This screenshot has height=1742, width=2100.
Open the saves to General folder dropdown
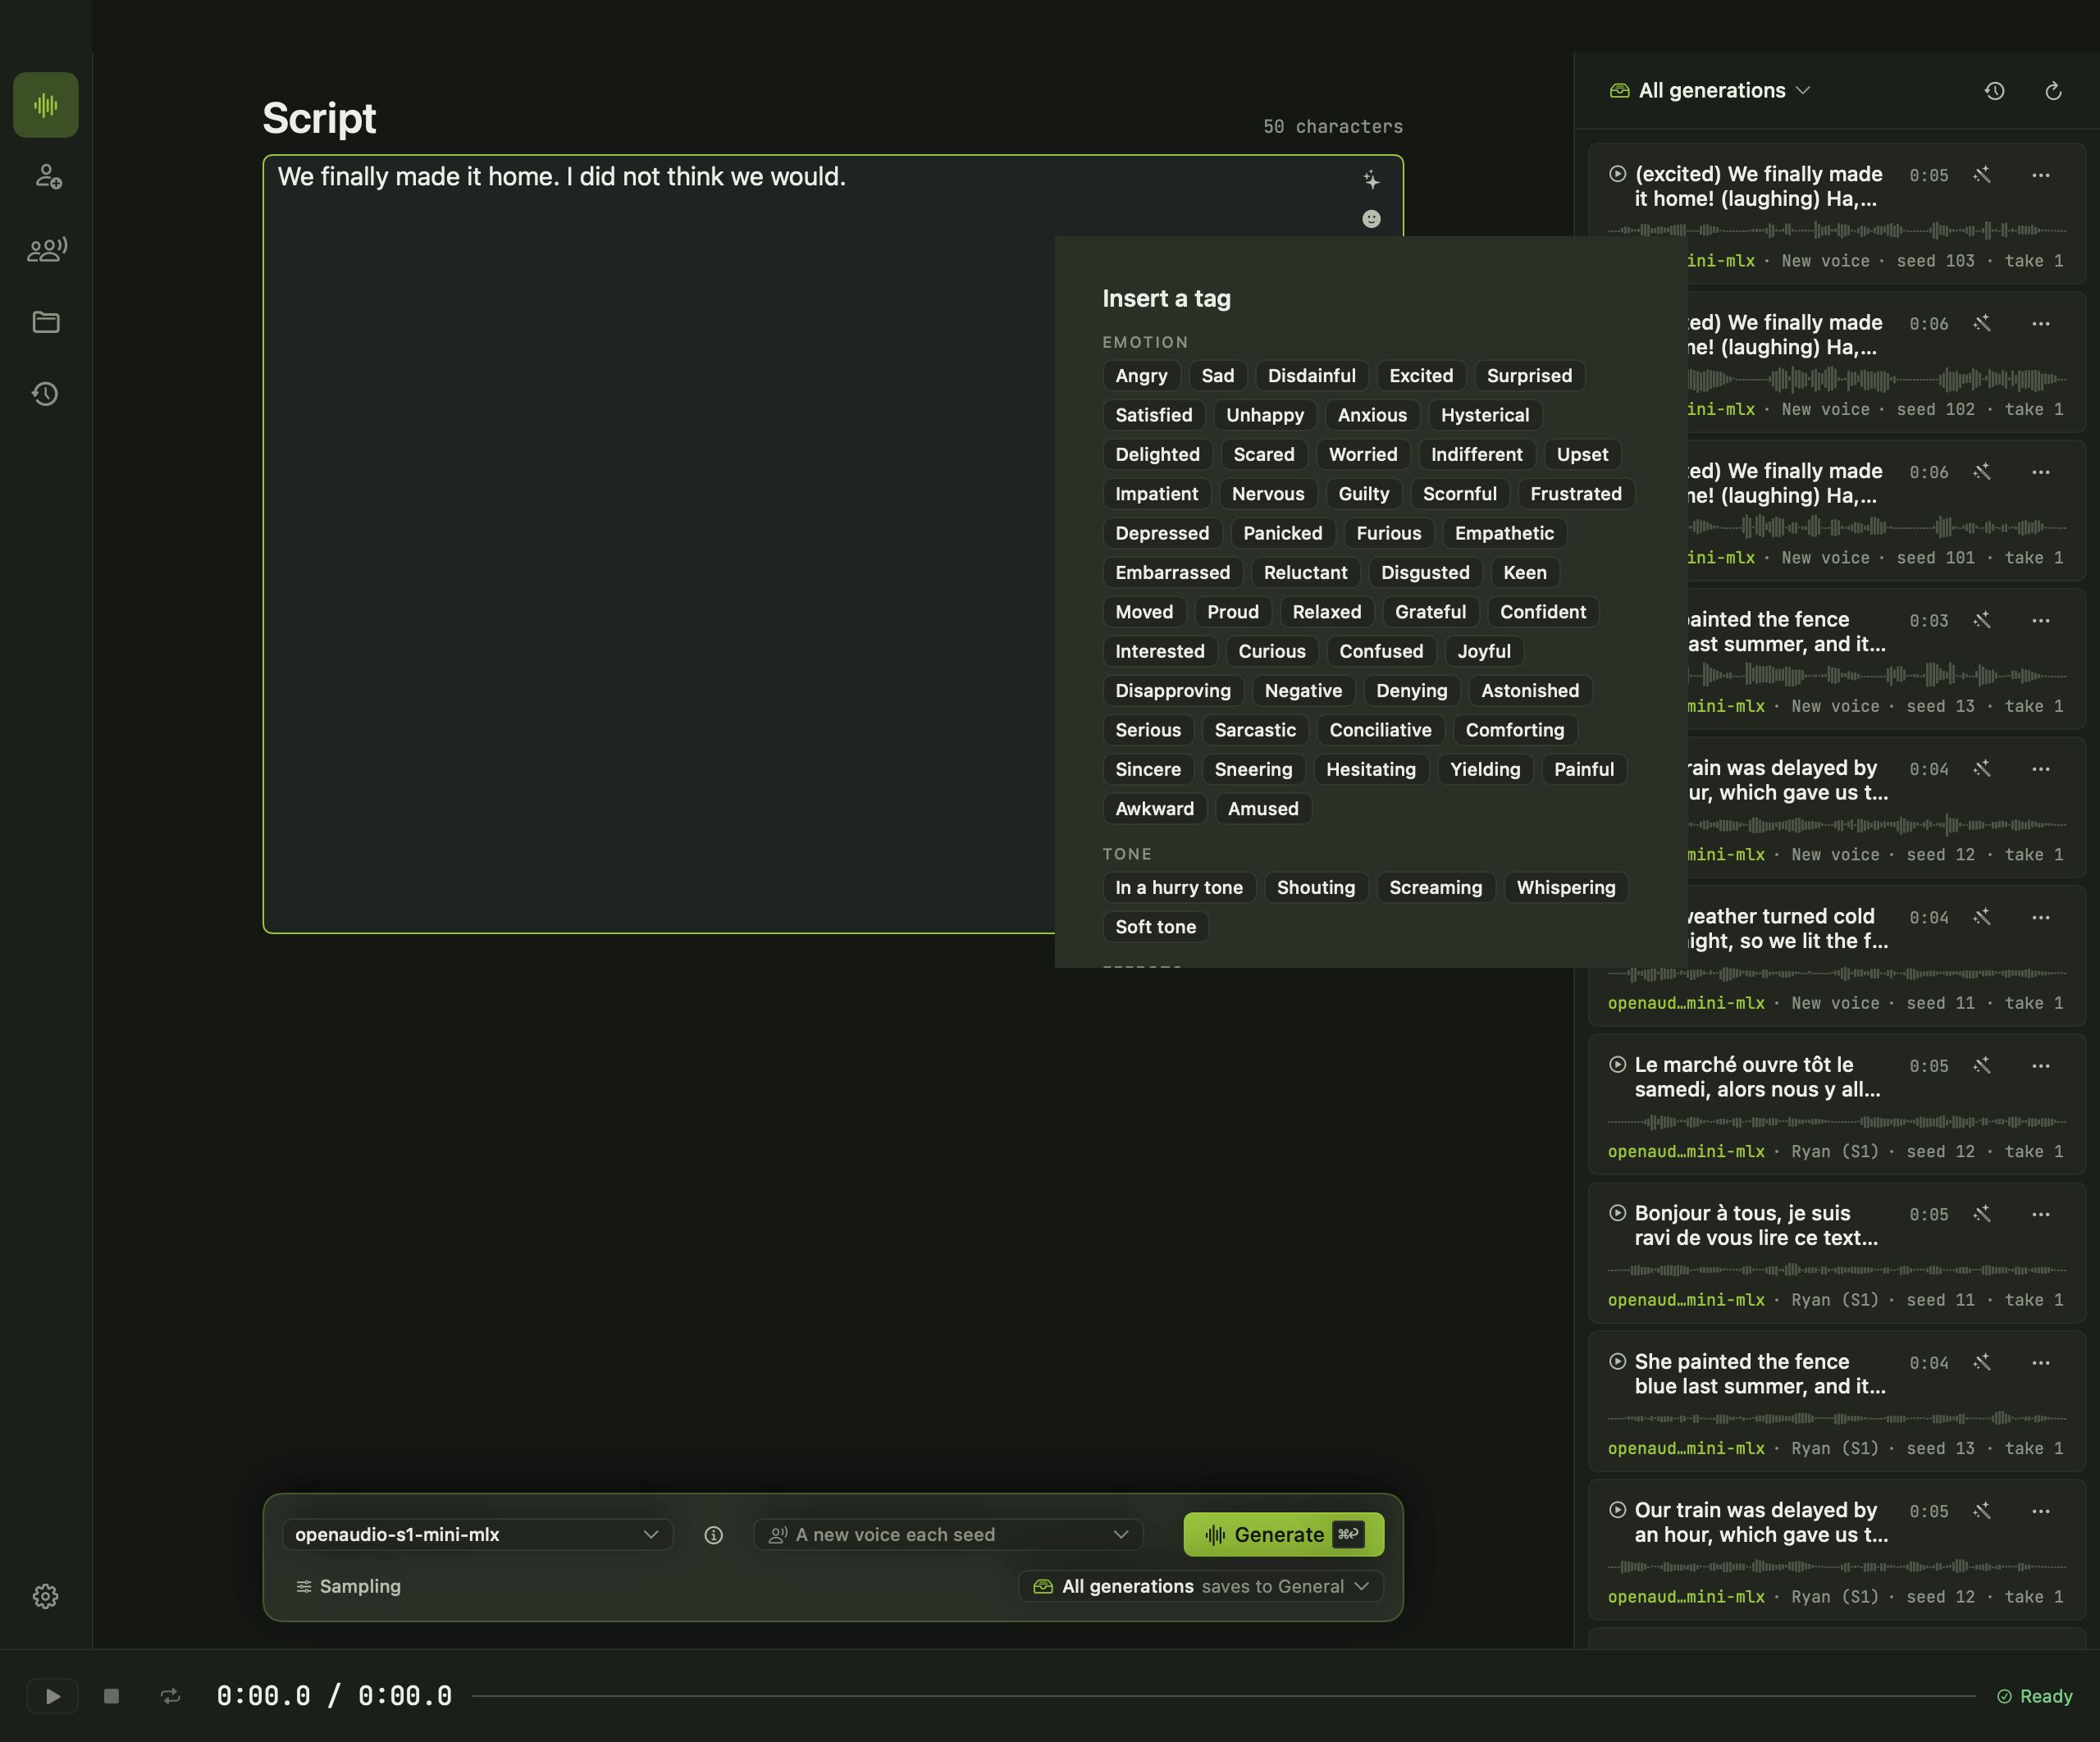[x=1201, y=1587]
